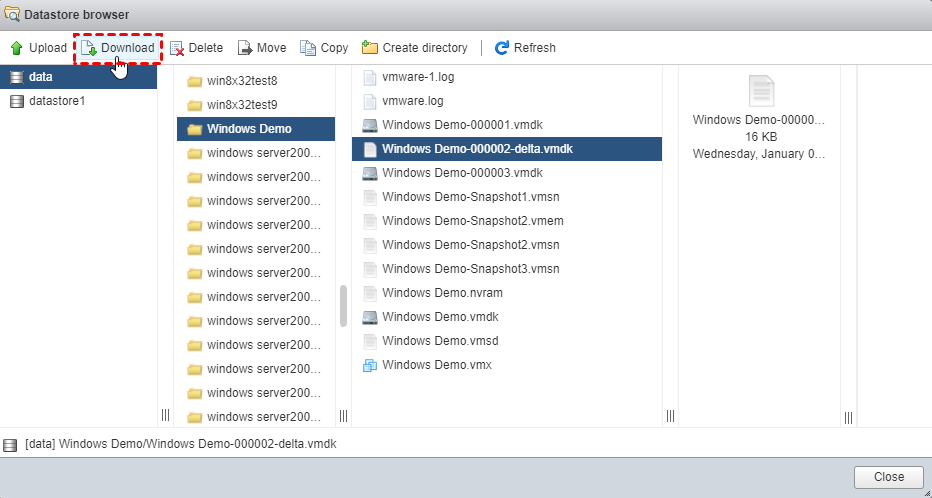Click the Download toolbar button

[x=118, y=48]
